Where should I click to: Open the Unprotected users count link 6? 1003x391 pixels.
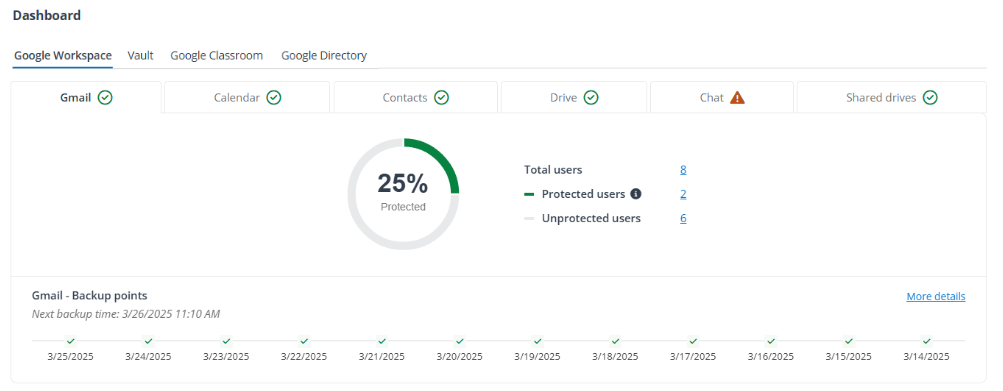pos(683,218)
